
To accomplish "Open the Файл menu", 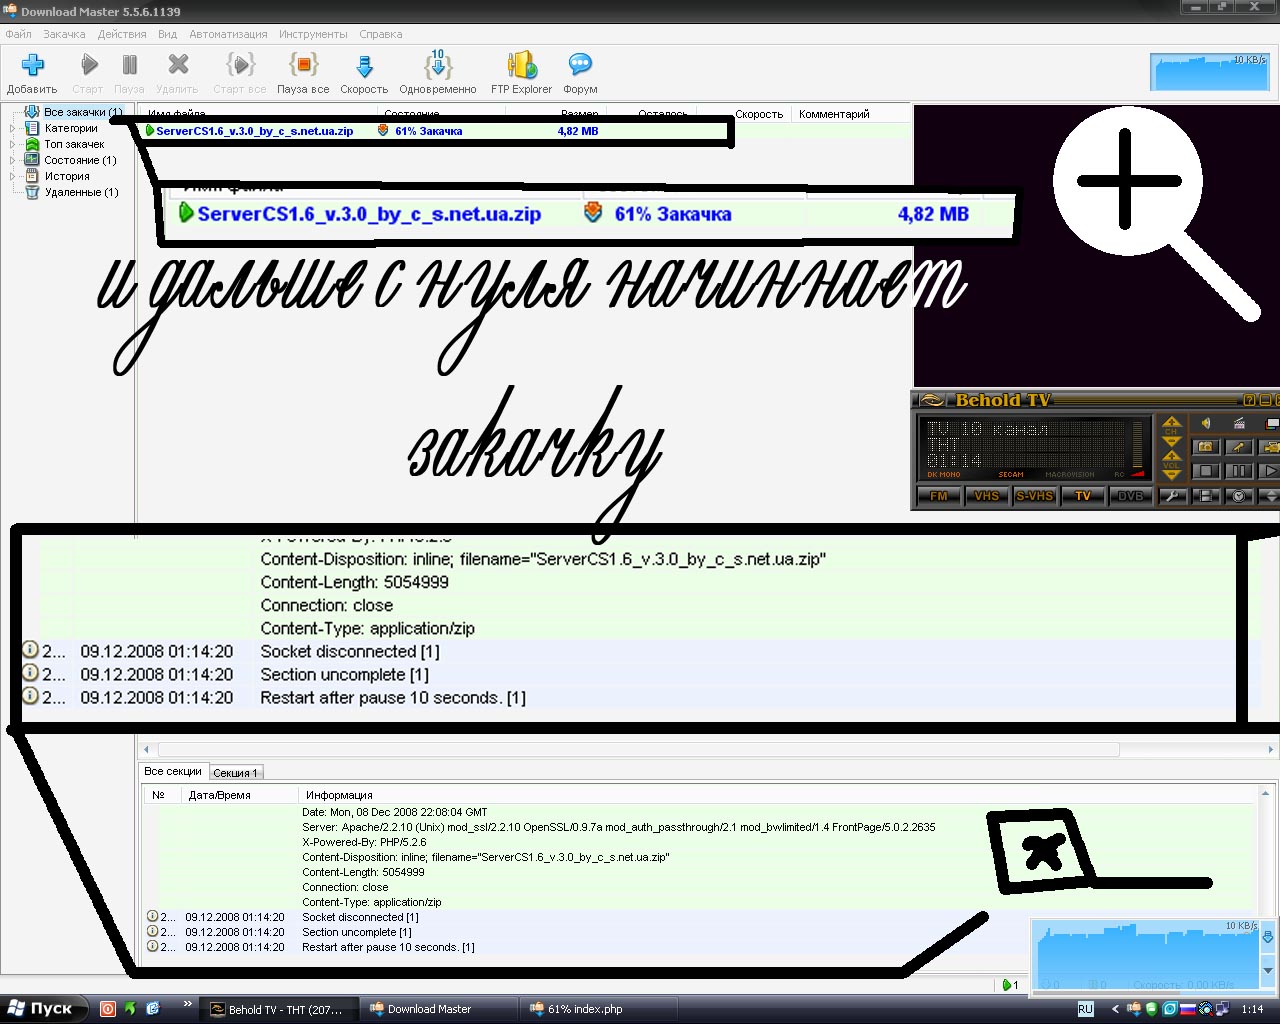I will click(18, 34).
